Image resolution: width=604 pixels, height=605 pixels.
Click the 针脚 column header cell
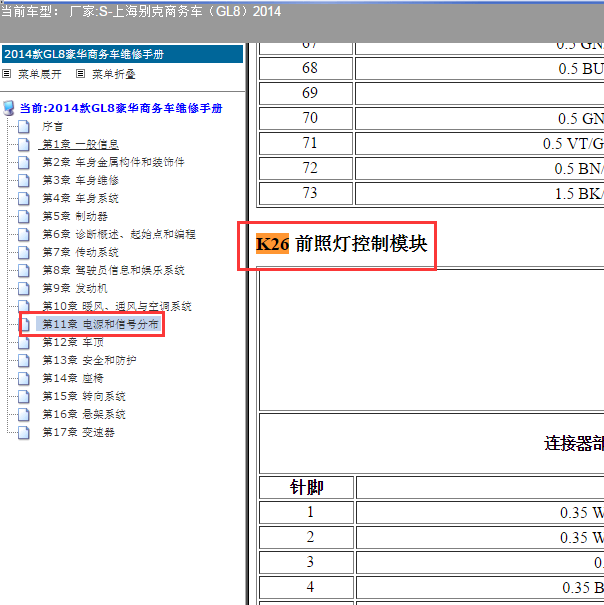coord(306,487)
